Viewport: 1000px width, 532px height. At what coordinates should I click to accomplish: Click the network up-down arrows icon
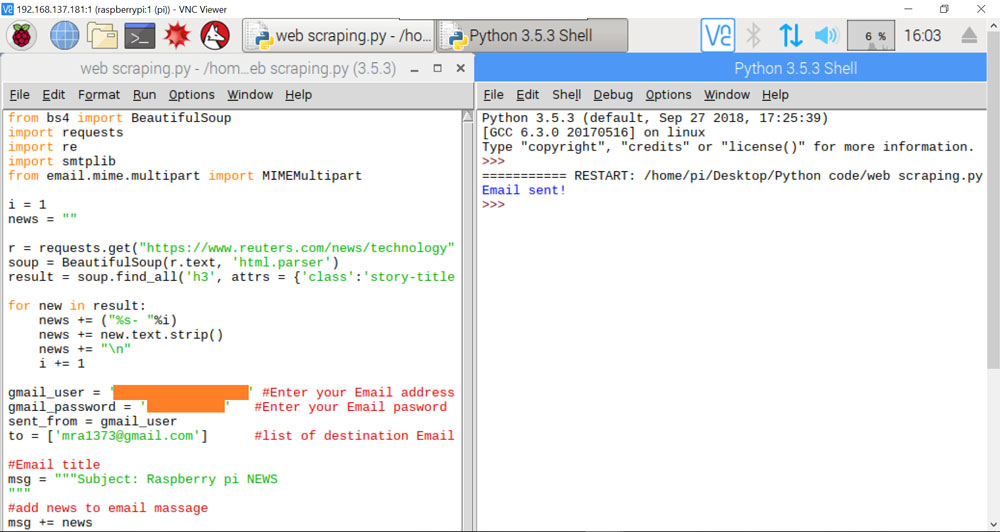(790, 36)
